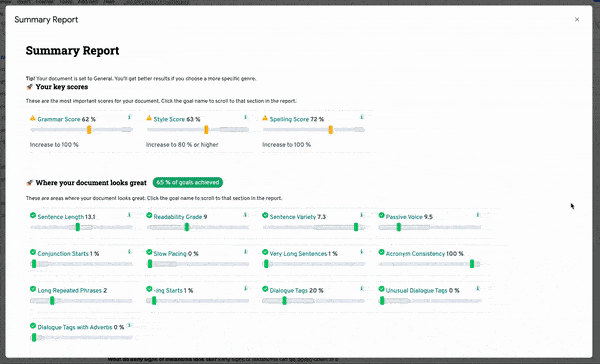Screen dimensions: 600x364
Task: Click the info icon beside Sentence Variety
Action: [362, 215]
